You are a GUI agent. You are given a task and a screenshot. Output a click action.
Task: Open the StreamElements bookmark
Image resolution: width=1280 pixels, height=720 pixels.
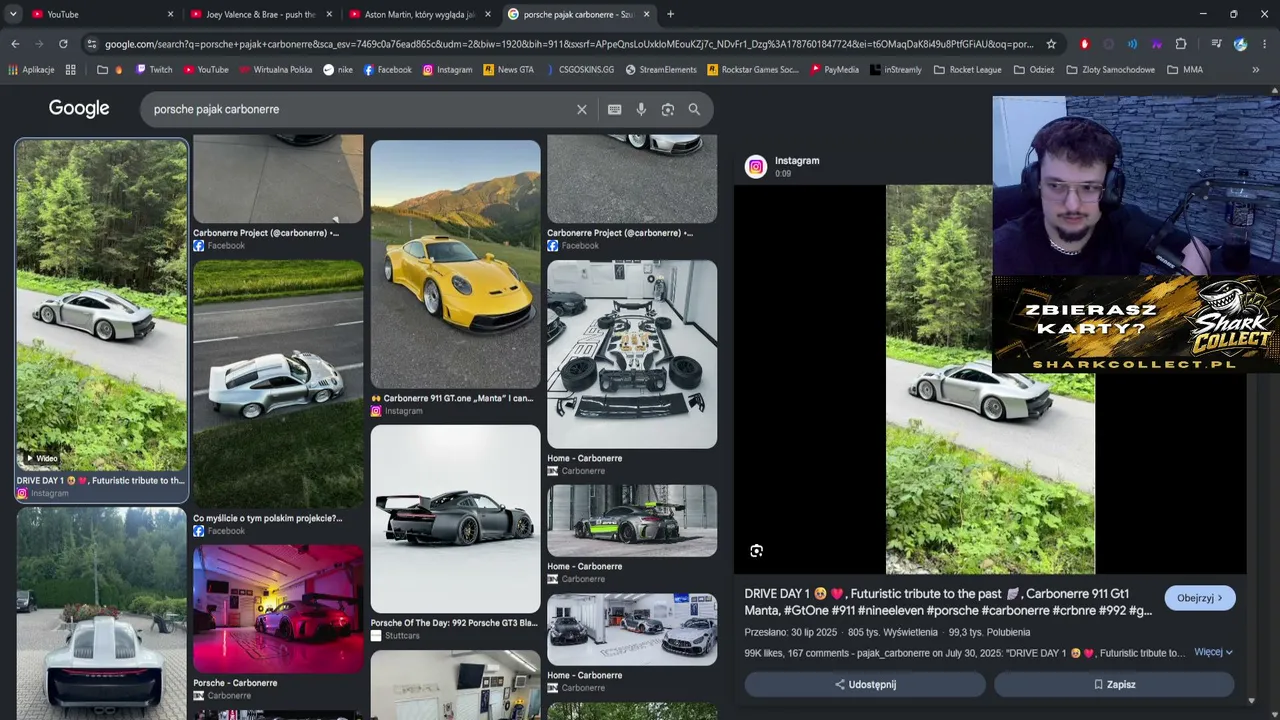[661, 70]
